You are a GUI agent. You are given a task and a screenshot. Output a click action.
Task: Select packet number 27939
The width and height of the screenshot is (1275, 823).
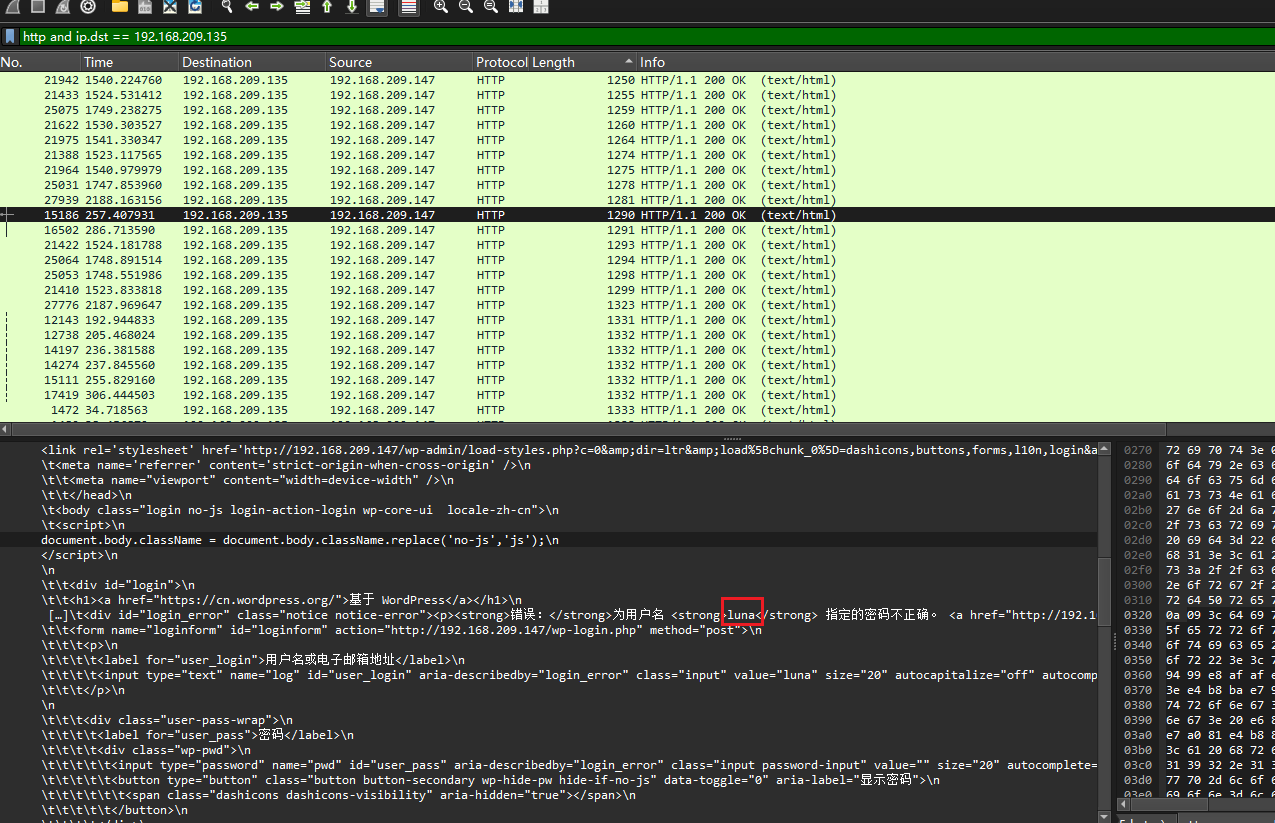637,200
